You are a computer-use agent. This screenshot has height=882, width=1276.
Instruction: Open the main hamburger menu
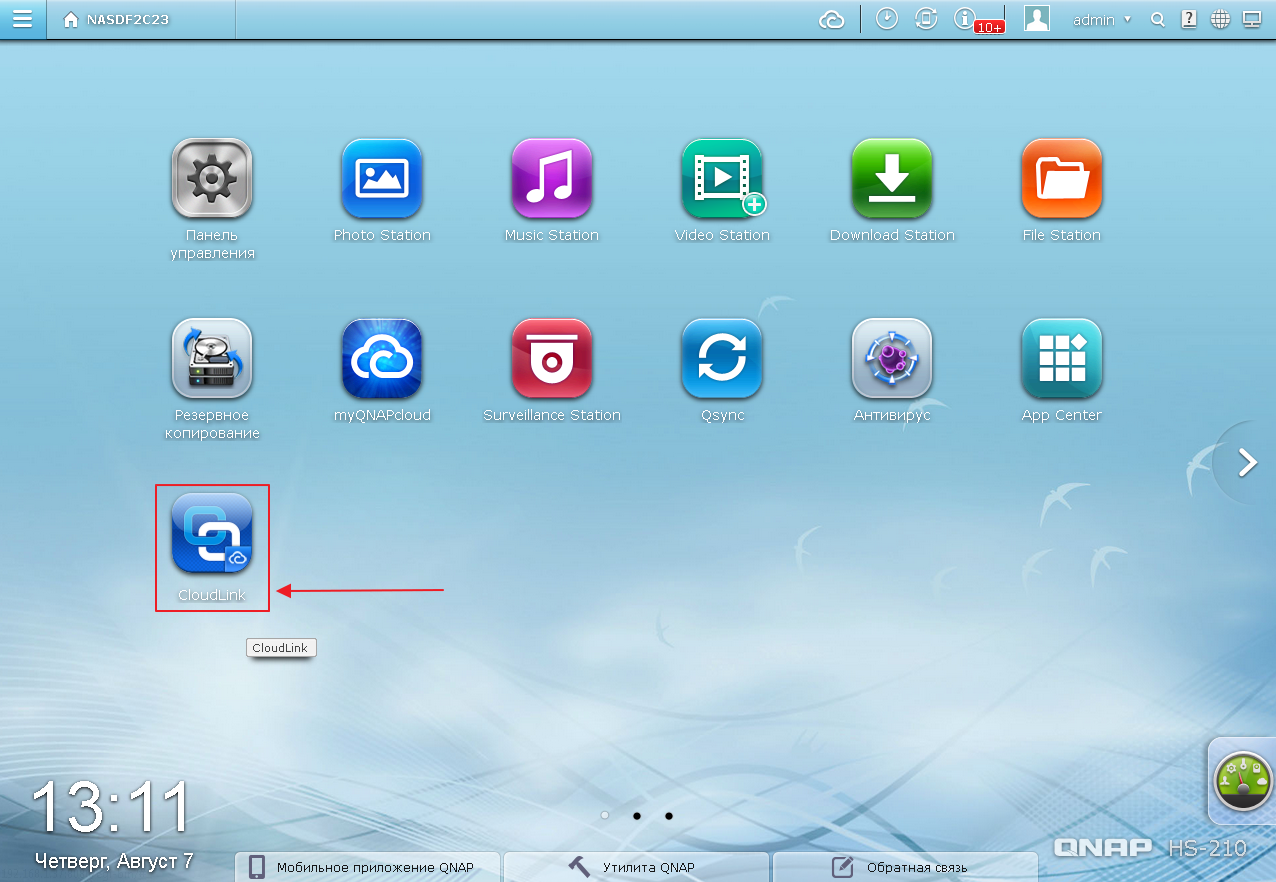point(22,19)
